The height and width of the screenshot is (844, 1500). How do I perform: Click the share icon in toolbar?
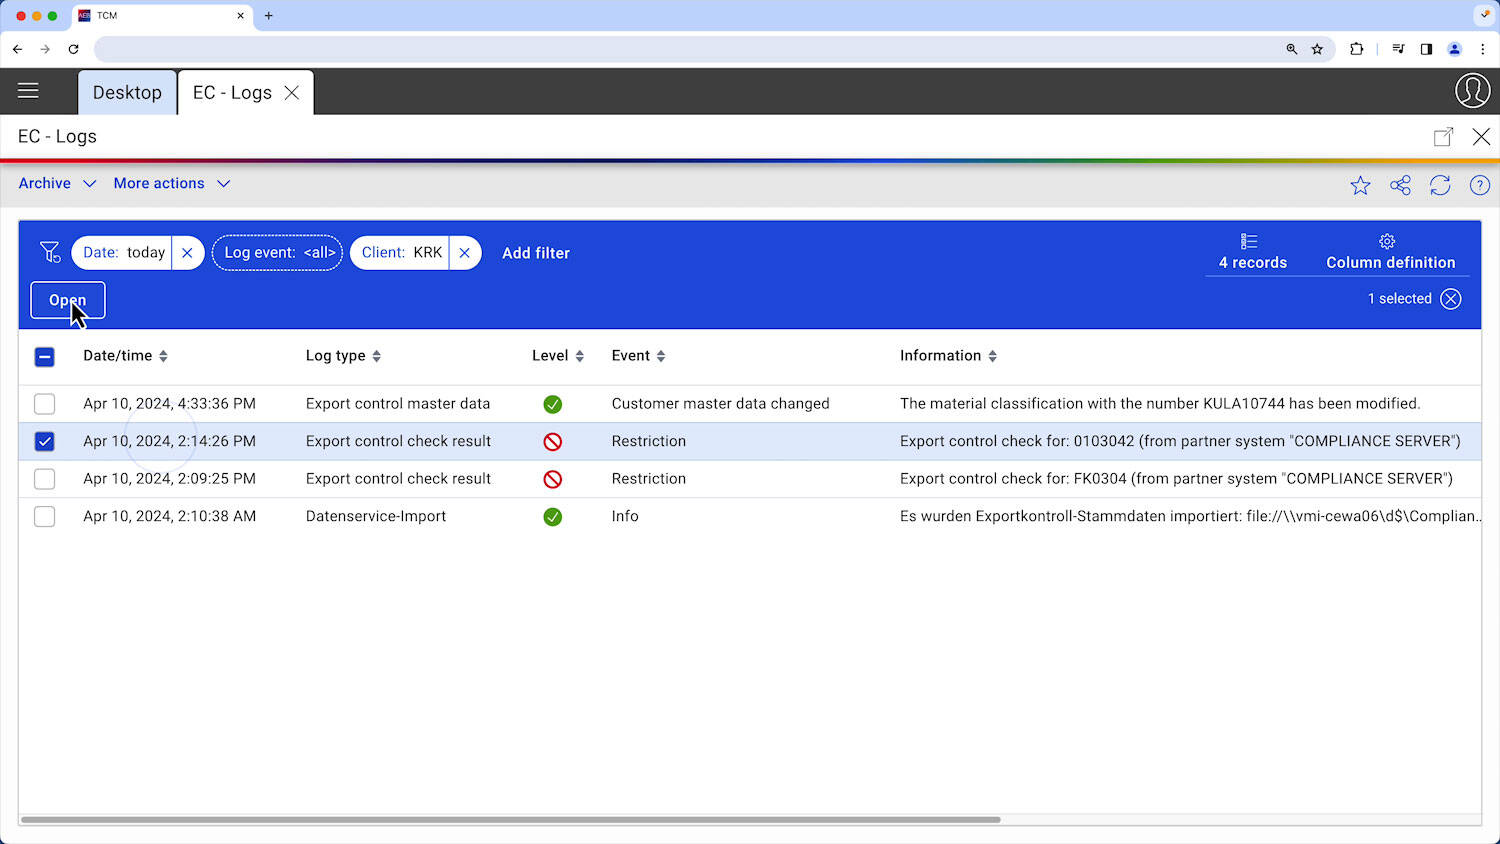1400,185
